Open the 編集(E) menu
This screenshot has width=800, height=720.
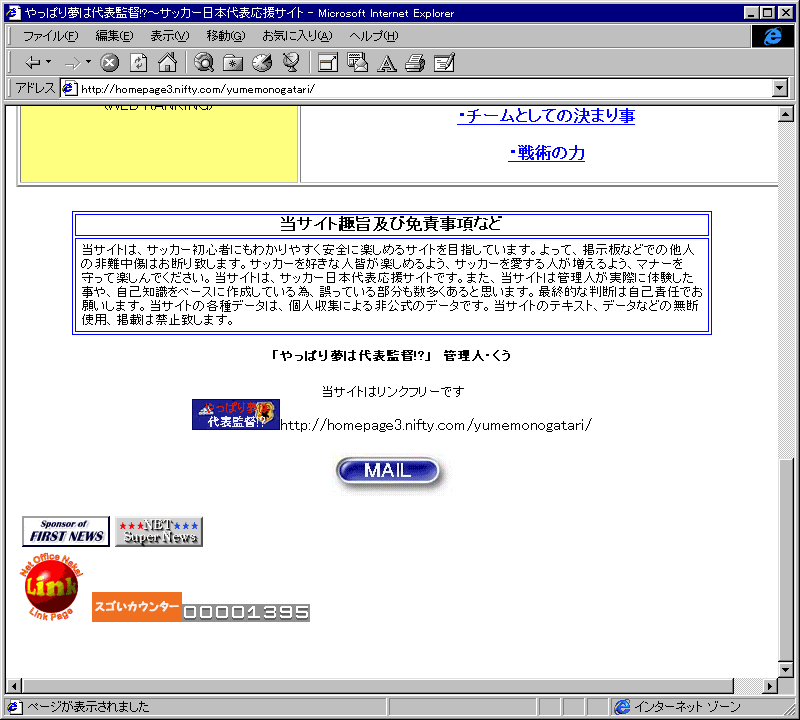[x=114, y=36]
